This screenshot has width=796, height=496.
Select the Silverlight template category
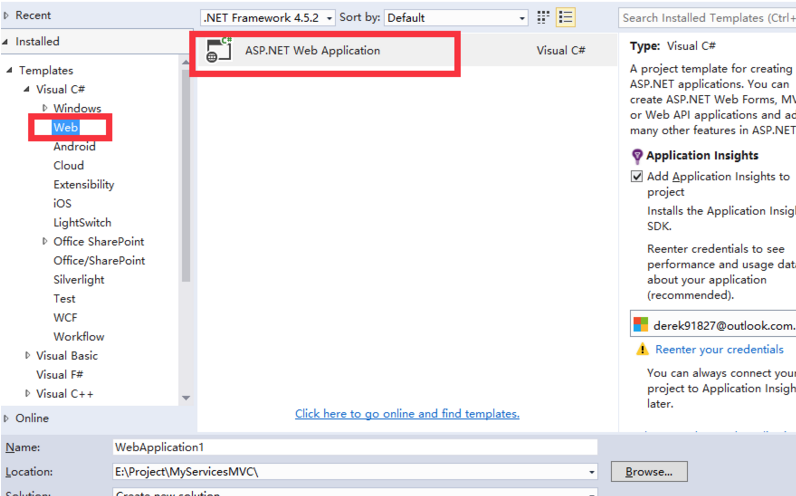[x=79, y=280]
